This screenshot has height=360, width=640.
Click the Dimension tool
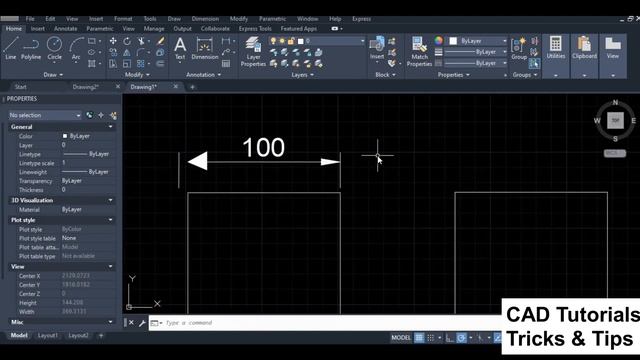(204, 48)
